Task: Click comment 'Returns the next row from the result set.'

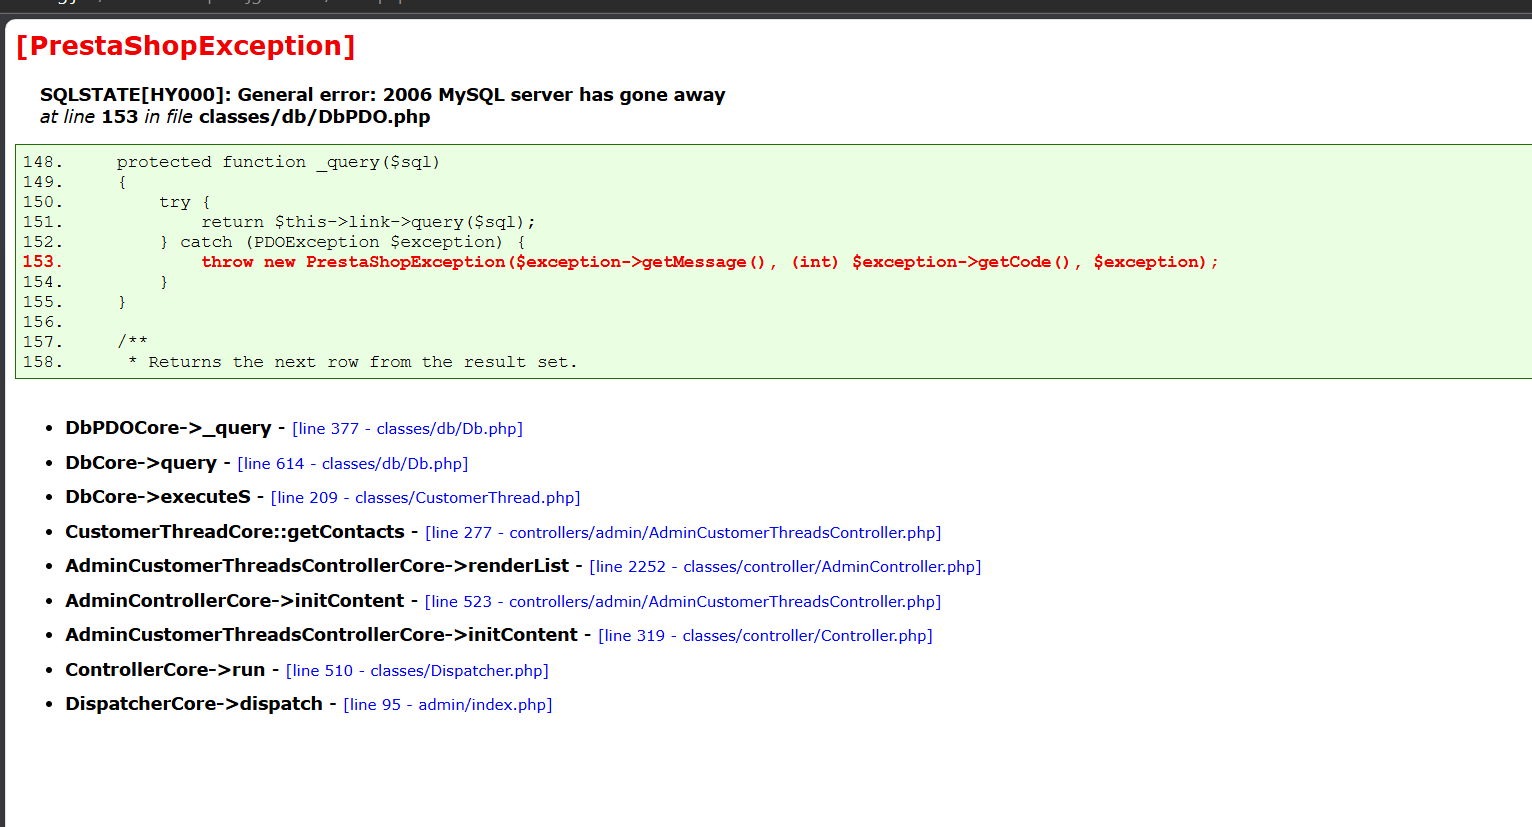Action: pos(363,362)
